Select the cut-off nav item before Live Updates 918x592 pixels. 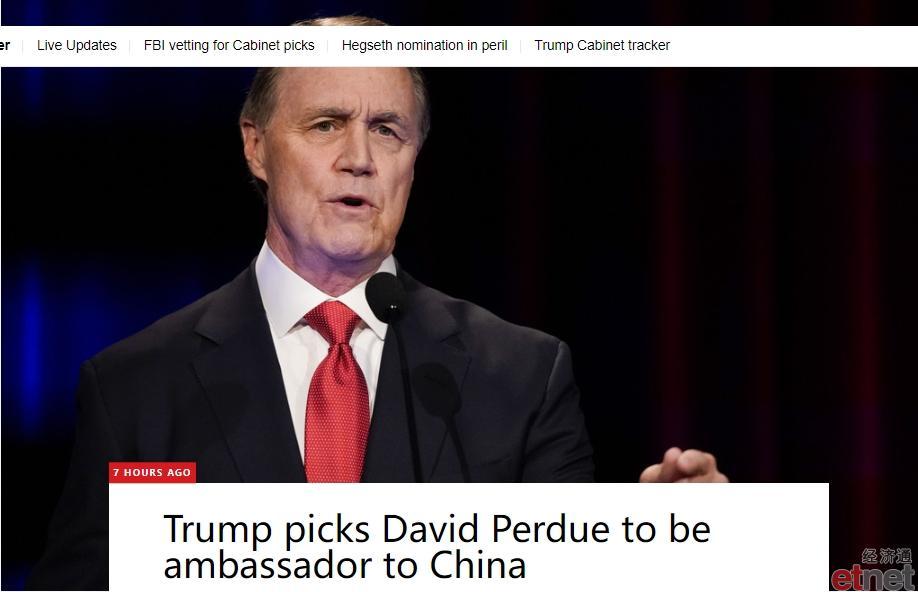5,45
